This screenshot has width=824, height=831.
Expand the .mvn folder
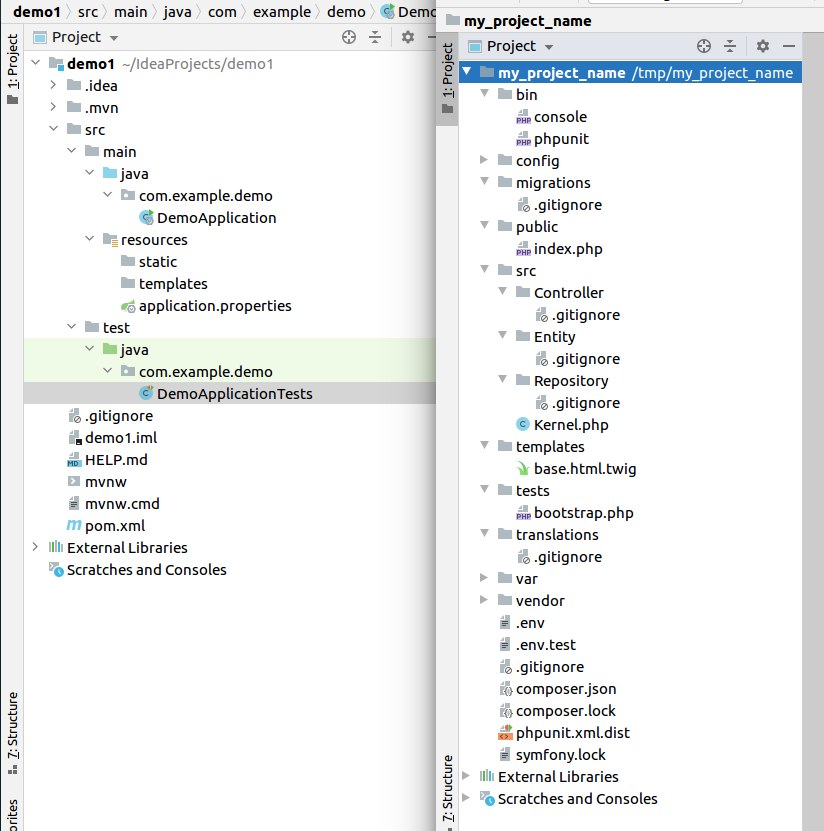pos(53,107)
